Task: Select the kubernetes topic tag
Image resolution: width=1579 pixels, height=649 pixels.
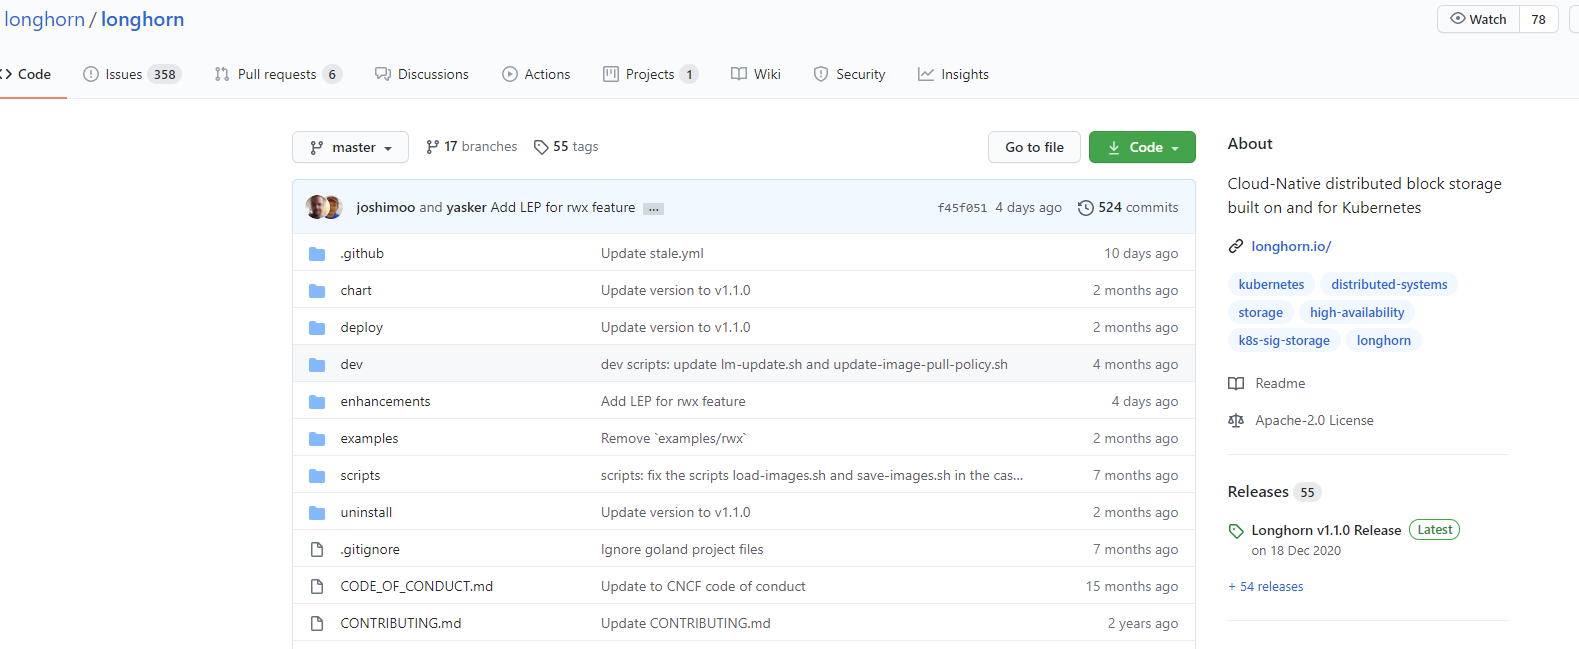Action: [x=1271, y=285]
